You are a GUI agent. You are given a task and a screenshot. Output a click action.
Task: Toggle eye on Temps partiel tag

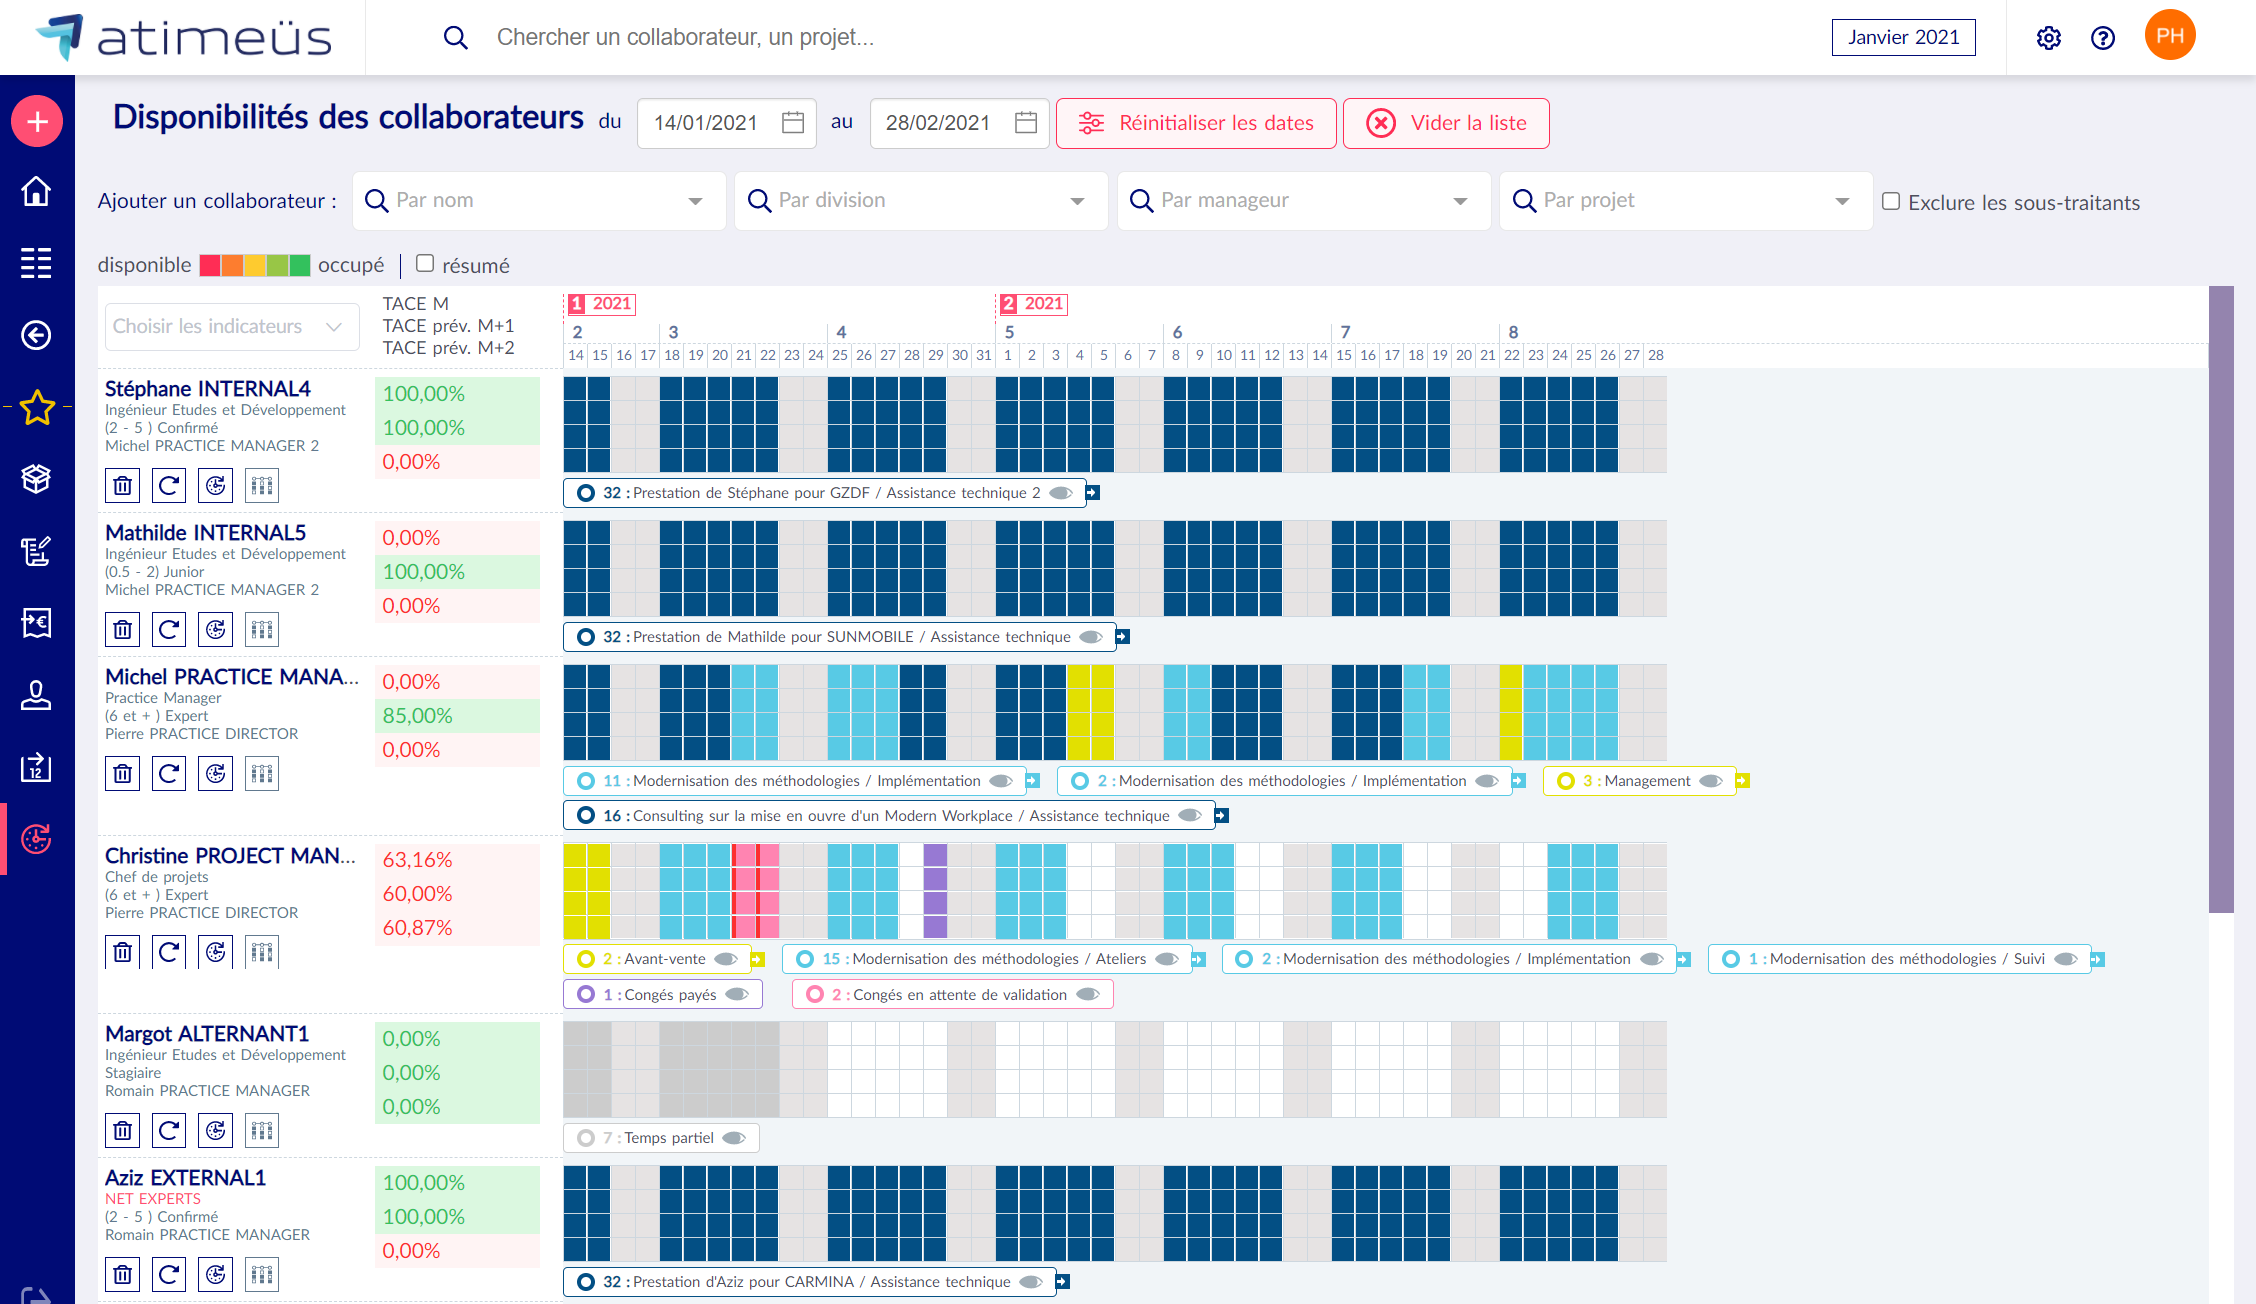pyautogui.click(x=734, y=1138)
